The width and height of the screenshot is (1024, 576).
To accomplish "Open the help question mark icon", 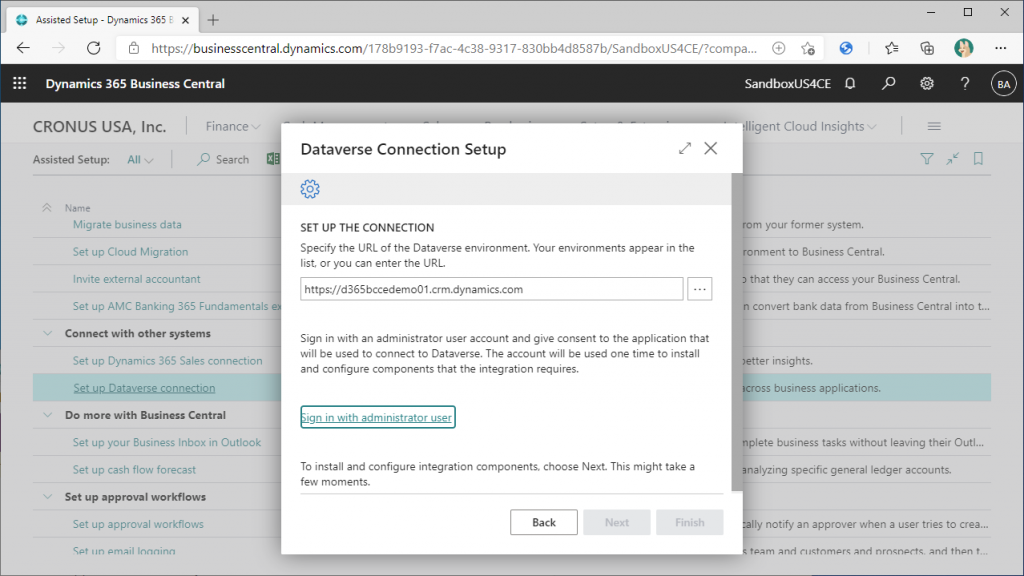I will [x=965, y=84].
